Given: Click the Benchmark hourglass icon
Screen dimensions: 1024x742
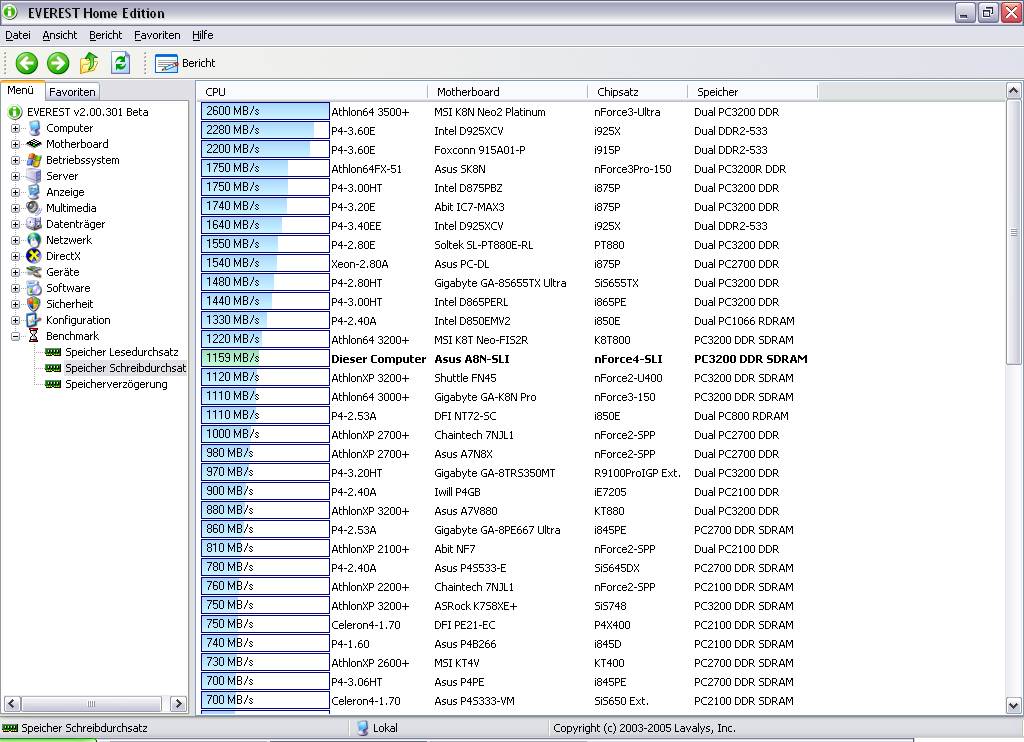Looking at the screenshot, I should [34, 336].
